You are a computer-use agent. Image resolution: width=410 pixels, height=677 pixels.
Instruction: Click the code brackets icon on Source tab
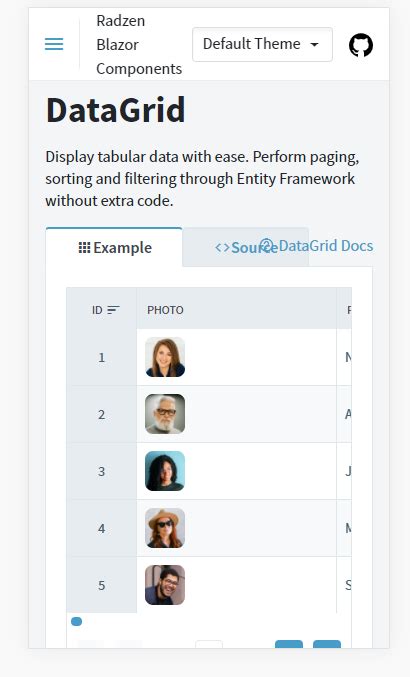coord(222,248)
